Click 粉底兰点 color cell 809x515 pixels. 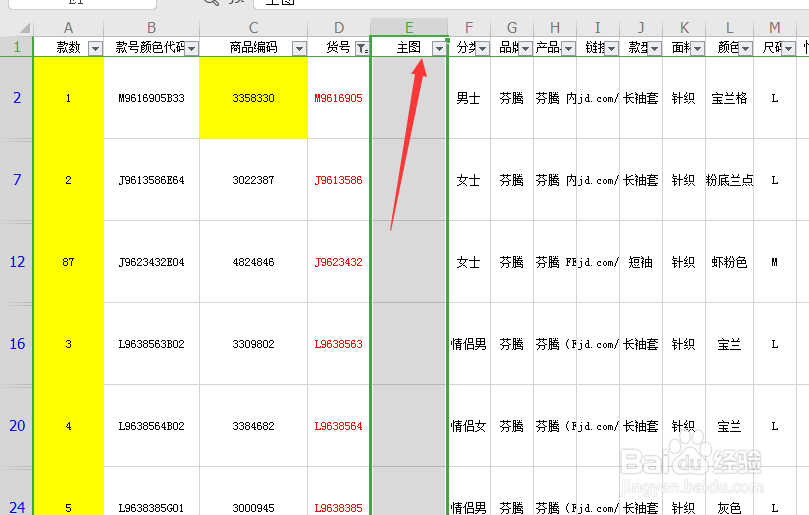point(729,180)
